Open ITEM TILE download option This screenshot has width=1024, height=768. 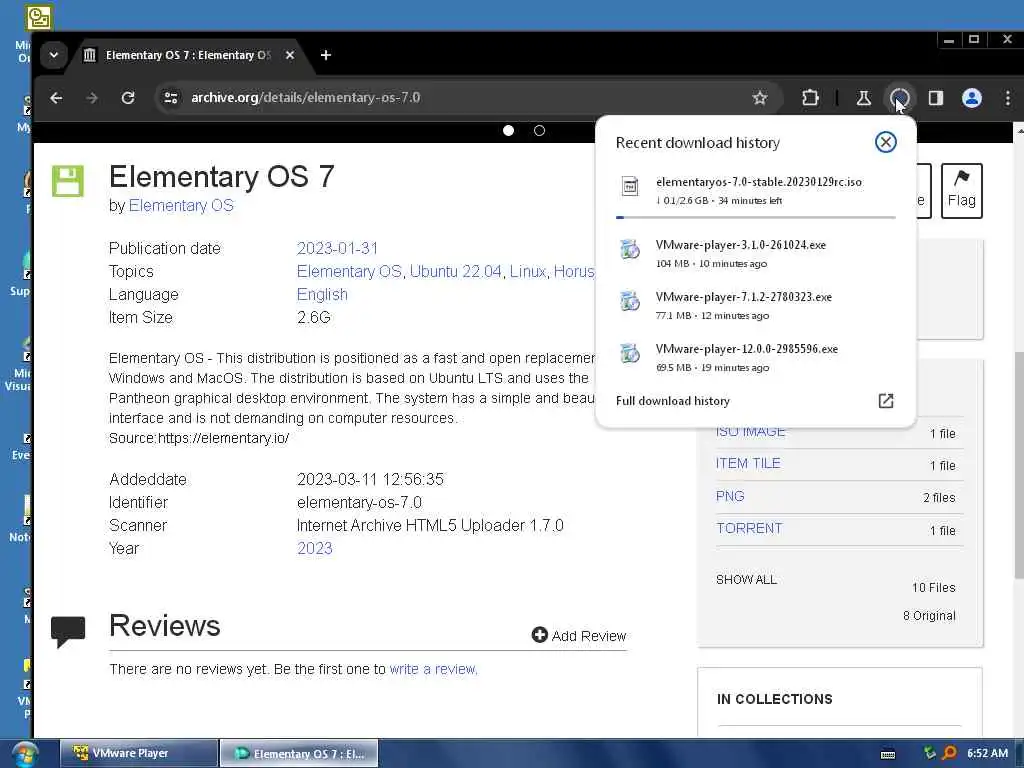click(x=748, y=464)
